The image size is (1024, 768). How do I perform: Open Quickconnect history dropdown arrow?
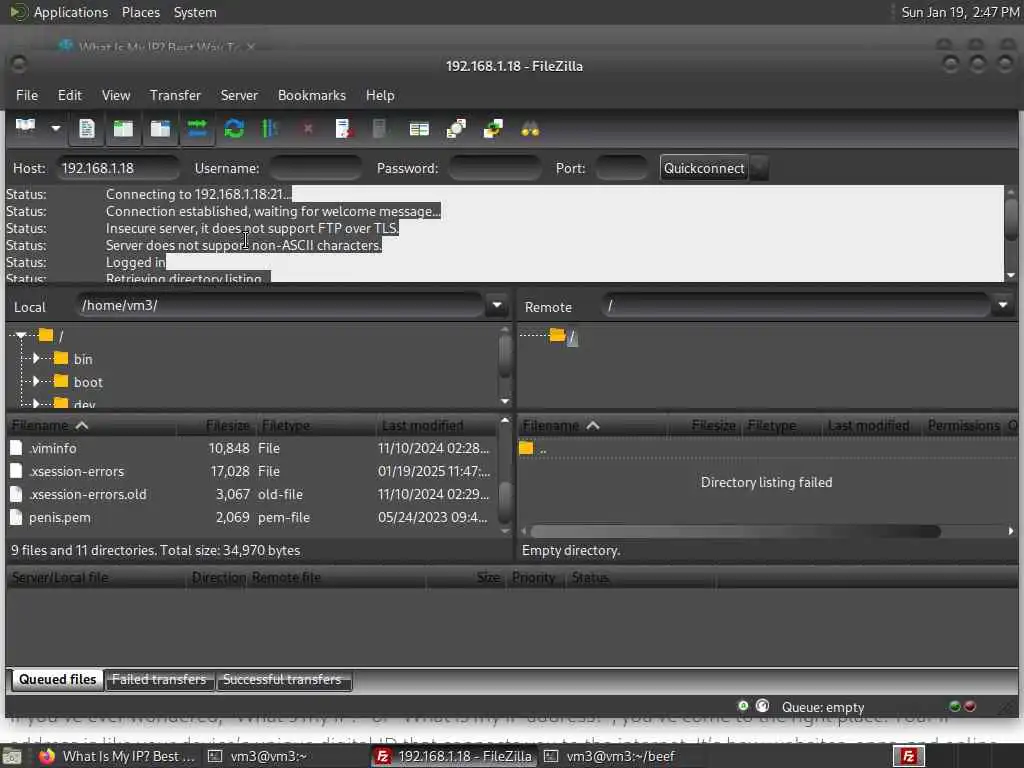(x=759, y=168)
